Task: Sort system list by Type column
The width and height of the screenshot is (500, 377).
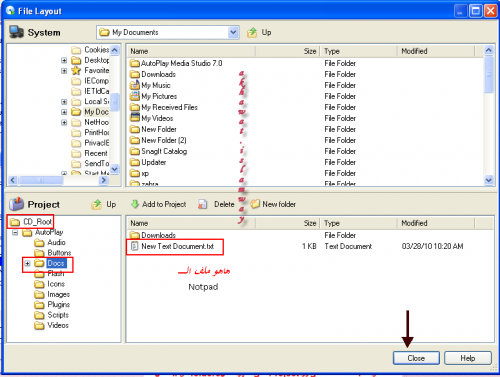Action: tap(358, 51)
